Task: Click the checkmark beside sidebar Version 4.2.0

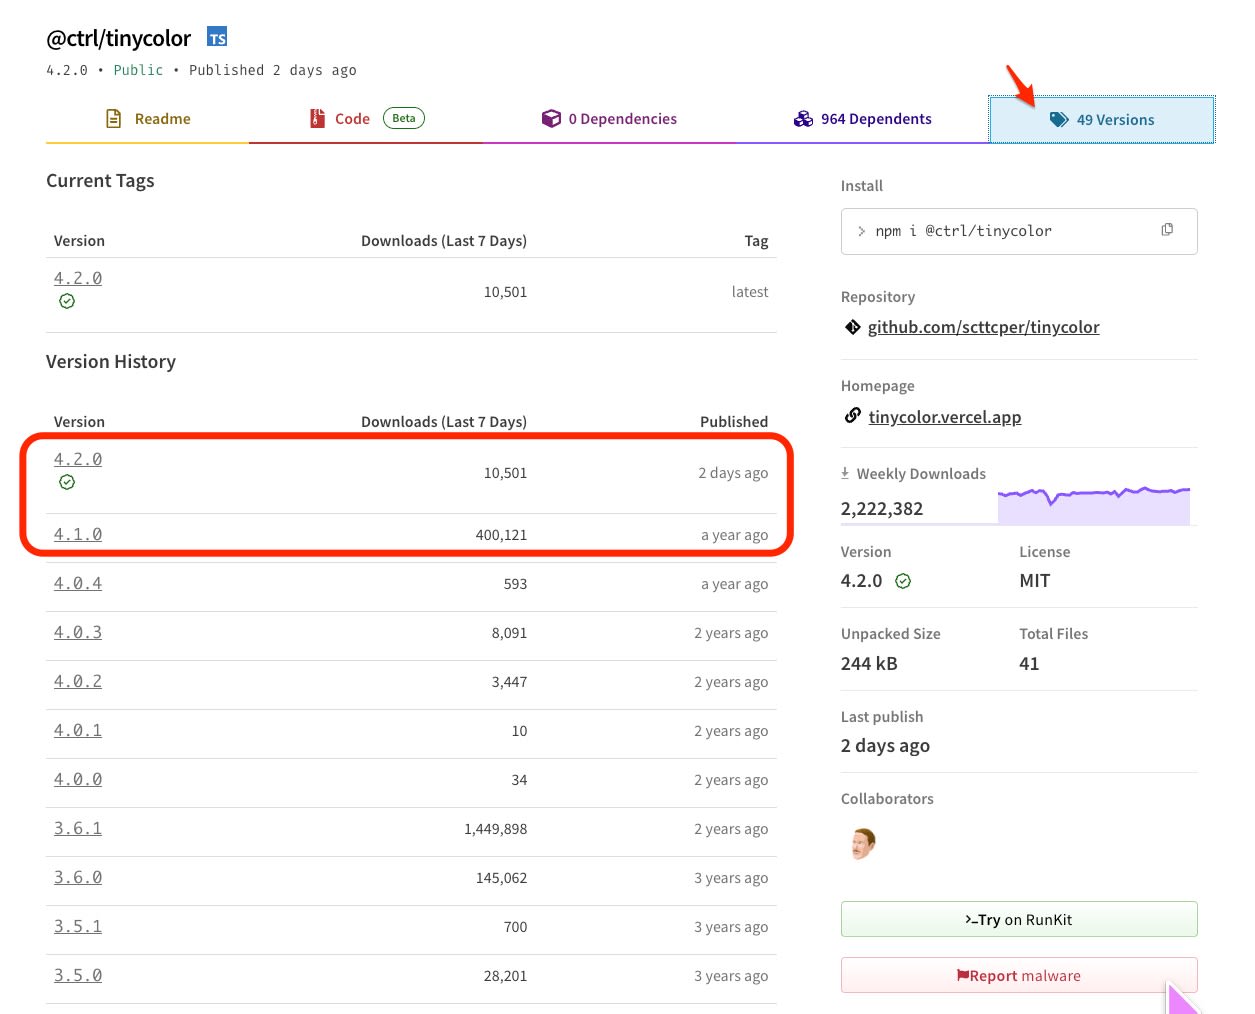Action: pos(903,581)
